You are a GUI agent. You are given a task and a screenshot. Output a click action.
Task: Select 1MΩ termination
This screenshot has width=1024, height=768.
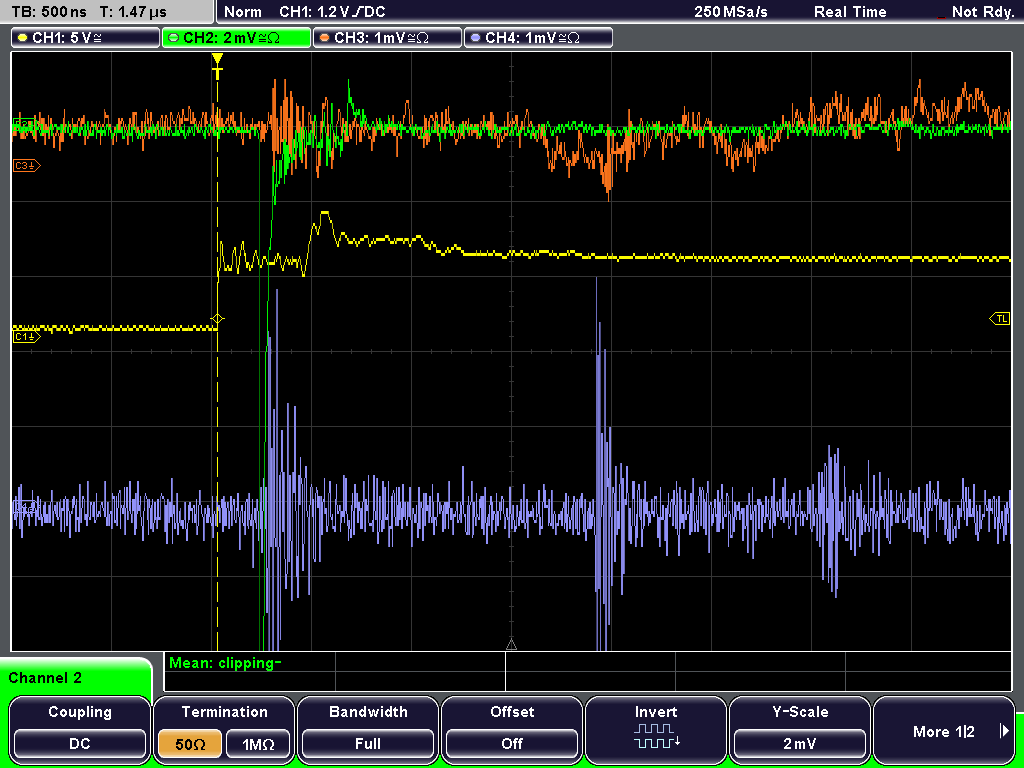[258, 744]
